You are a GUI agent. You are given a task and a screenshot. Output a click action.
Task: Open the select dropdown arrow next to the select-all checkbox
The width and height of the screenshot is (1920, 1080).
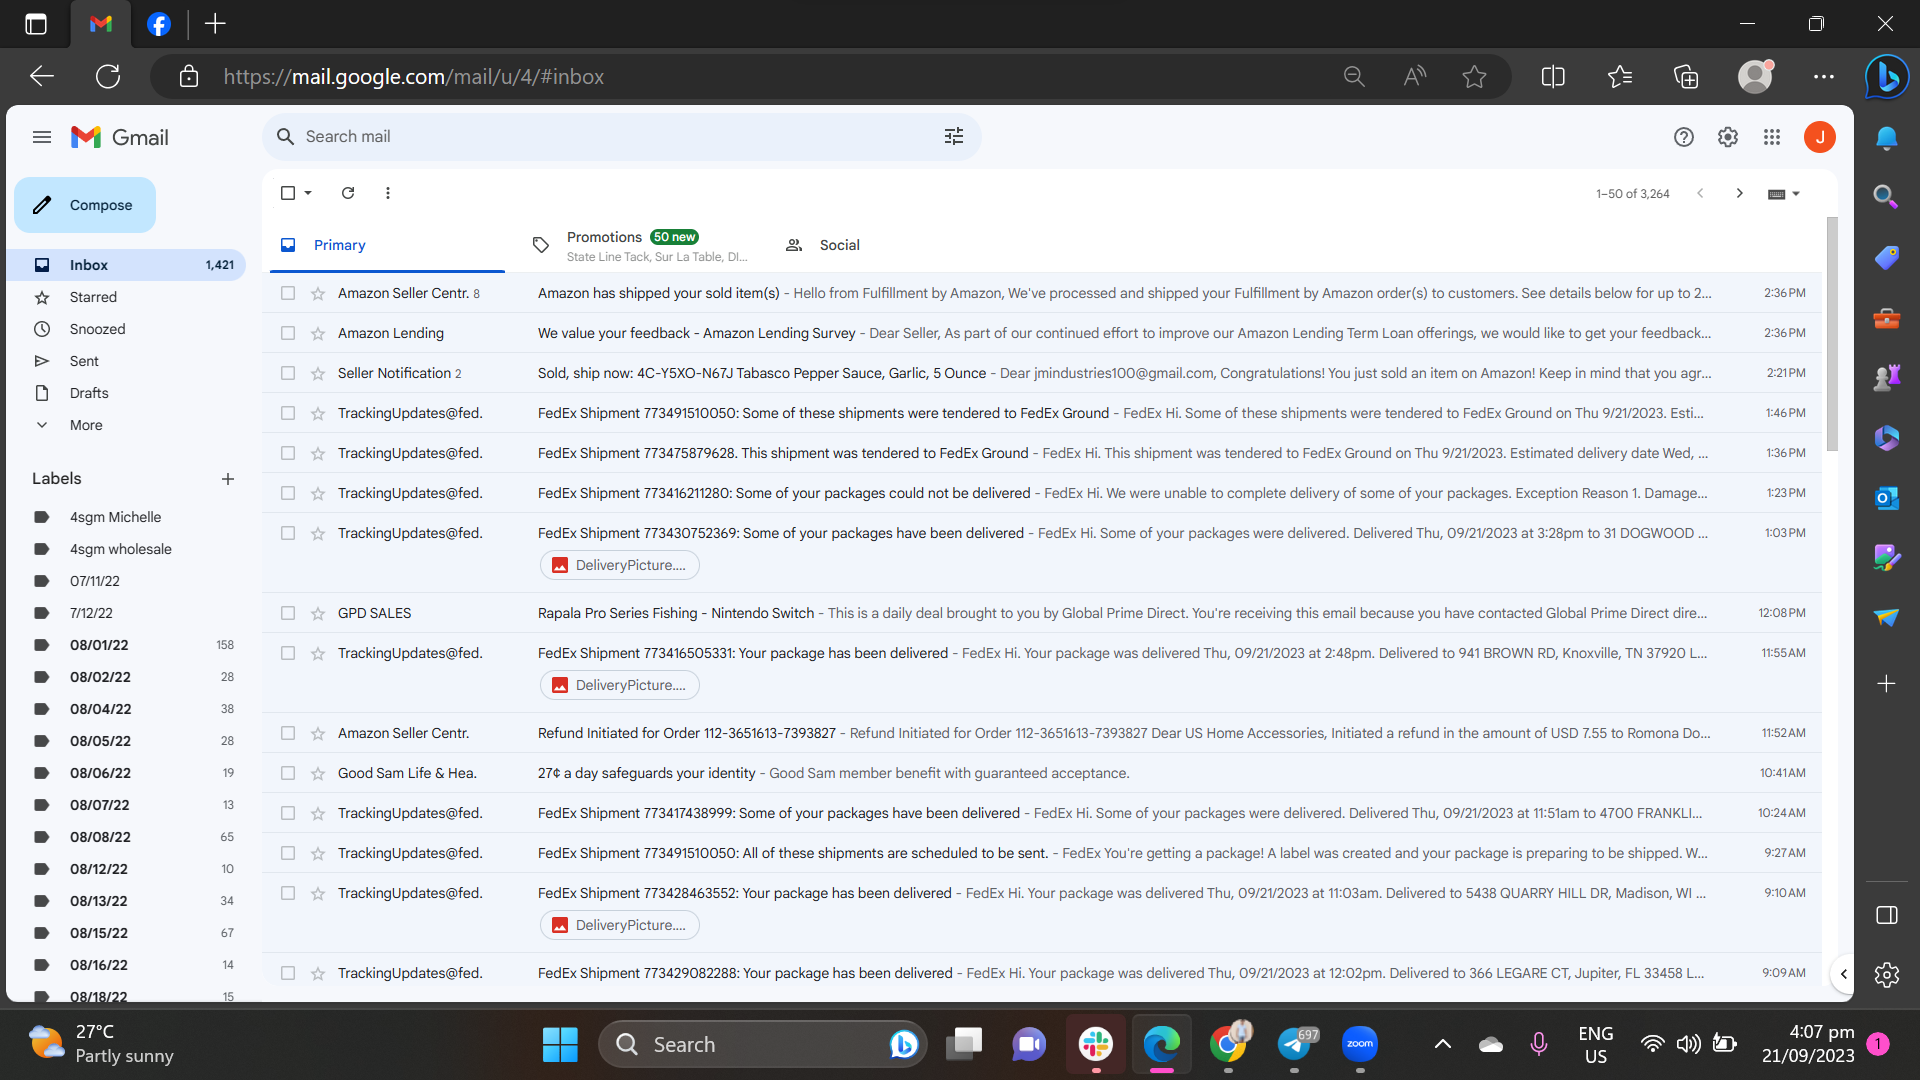tap(308, 193)
